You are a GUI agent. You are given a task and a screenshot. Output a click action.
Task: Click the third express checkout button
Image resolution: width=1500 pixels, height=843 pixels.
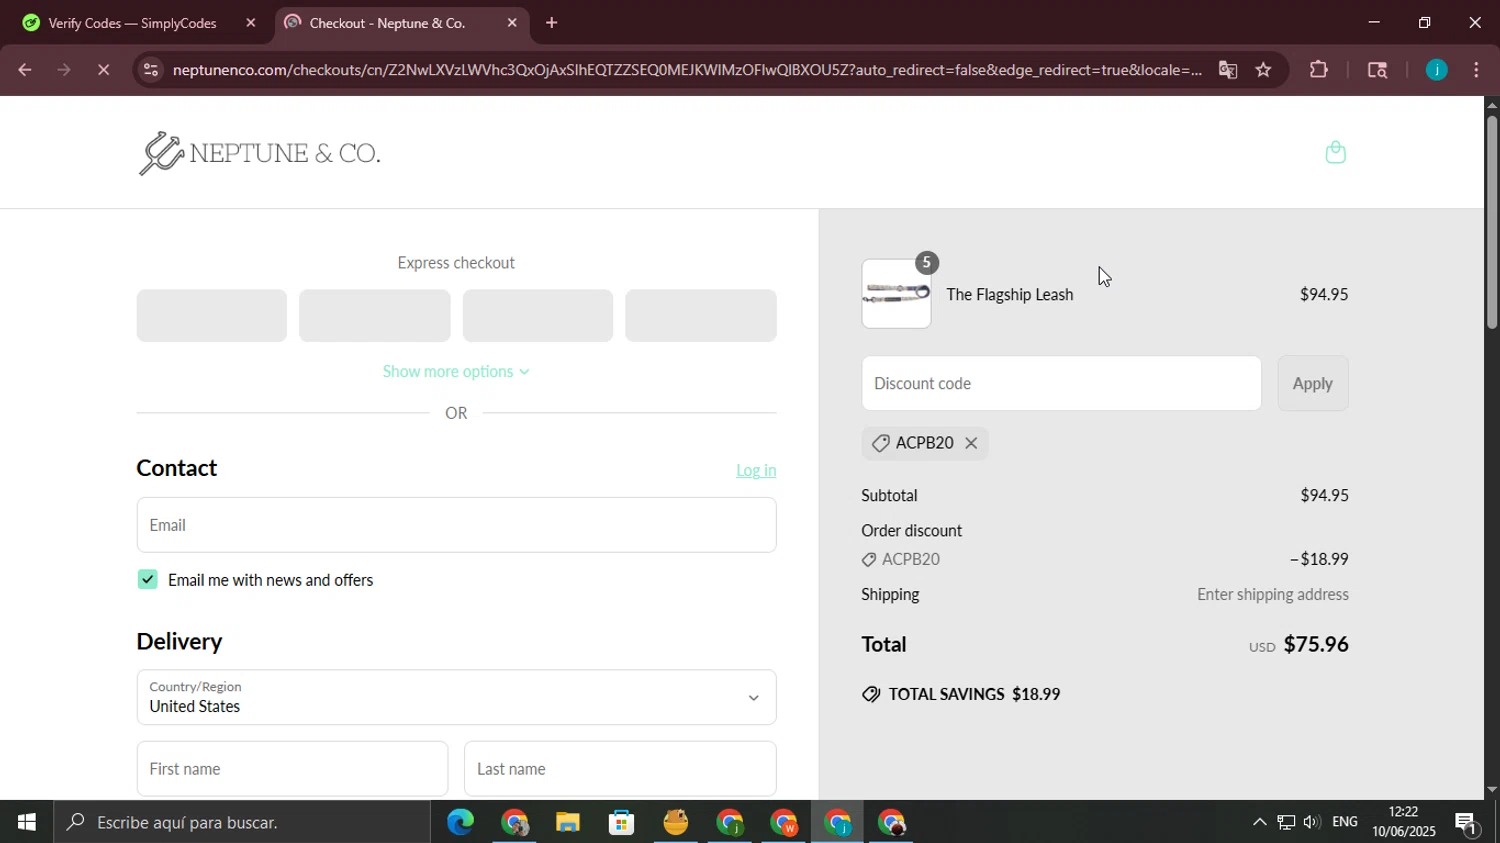point(538,316)
